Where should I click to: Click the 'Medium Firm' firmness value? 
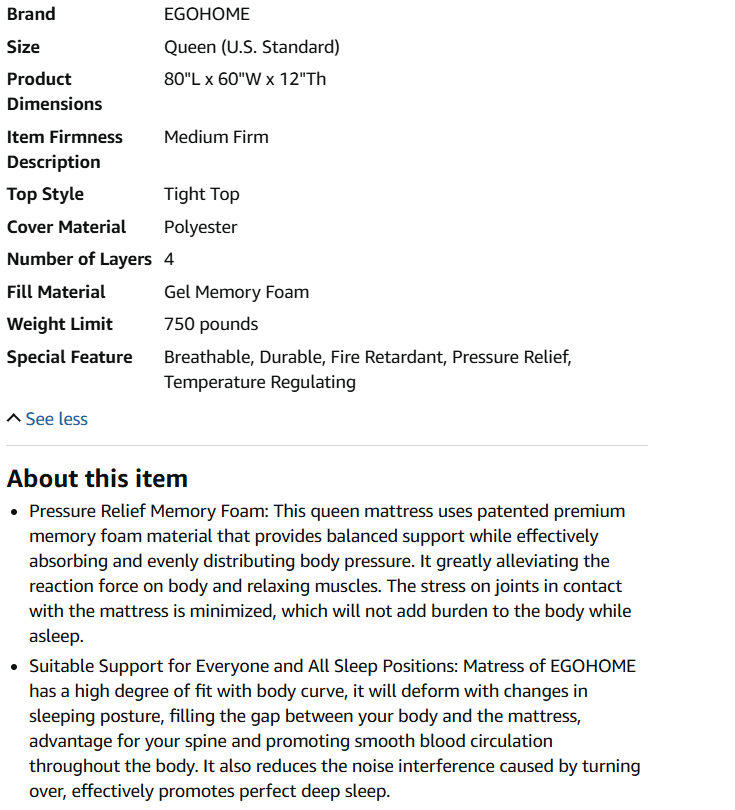pos(216,137)
